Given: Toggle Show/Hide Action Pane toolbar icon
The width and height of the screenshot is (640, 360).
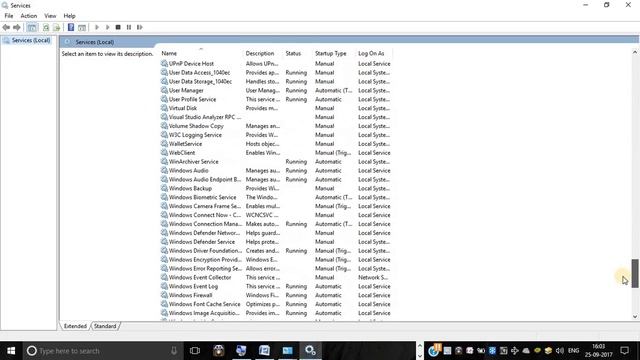Looking at the screenshot, I should [82, 27].
